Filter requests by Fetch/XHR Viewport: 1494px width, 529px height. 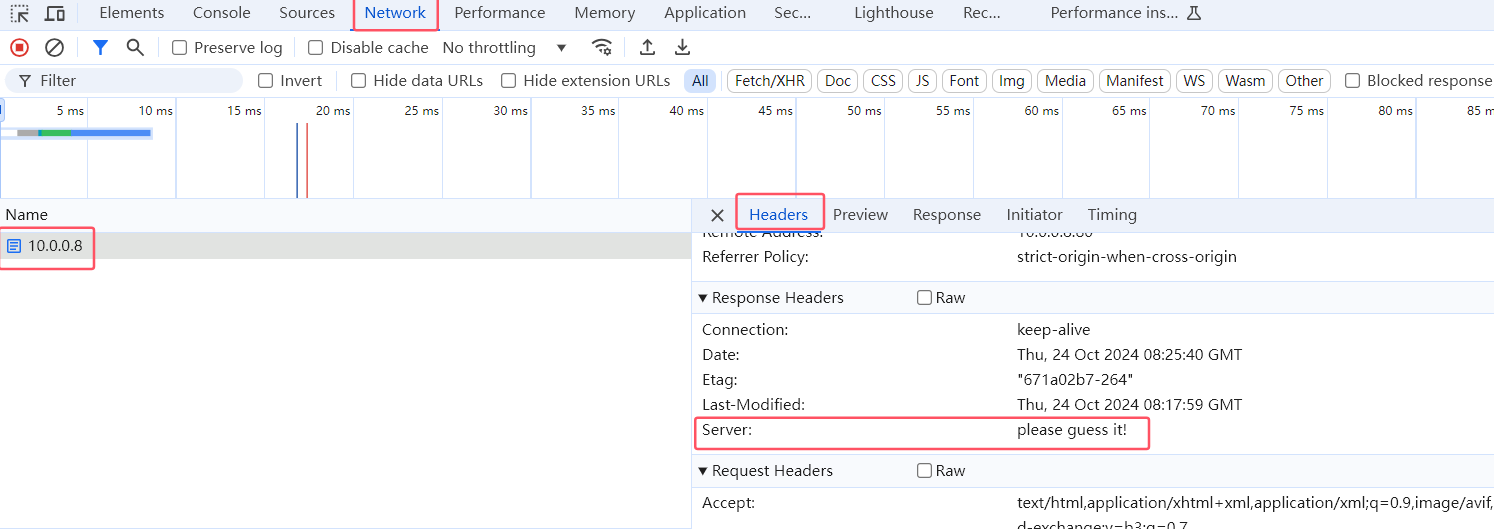[770, 81]
